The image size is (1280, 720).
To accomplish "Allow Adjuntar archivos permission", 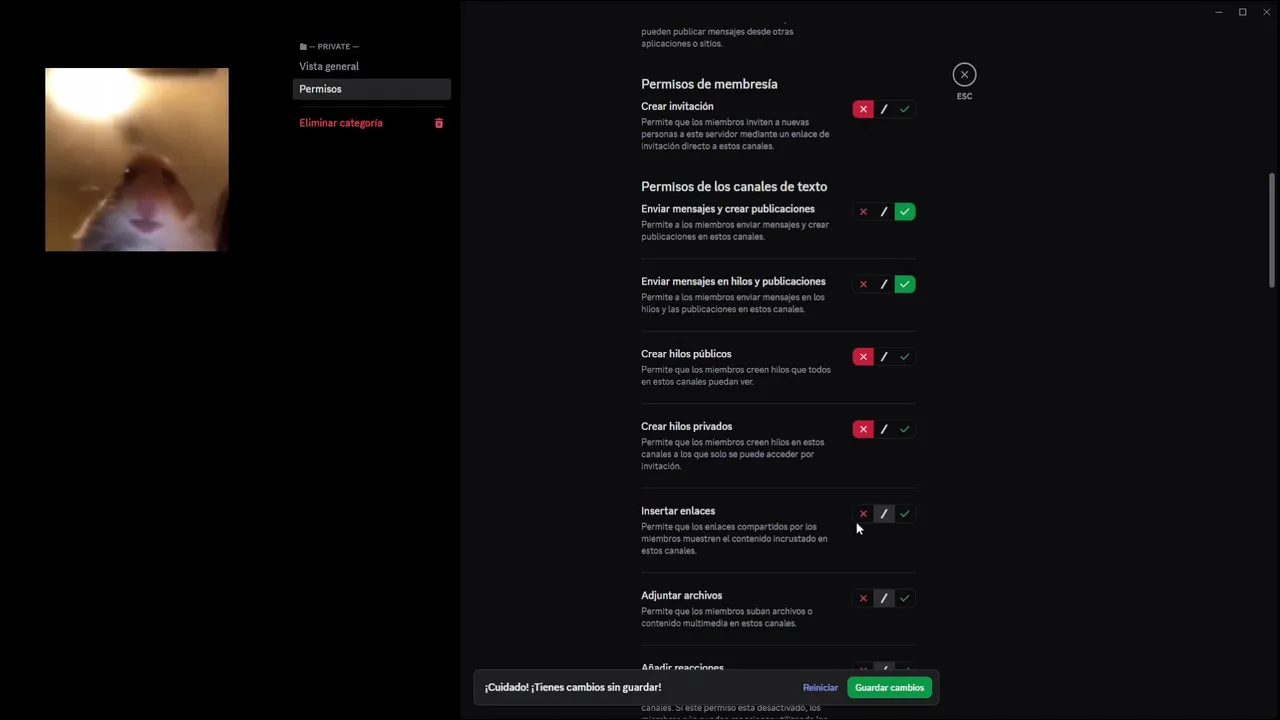I will tap(905, 599).
